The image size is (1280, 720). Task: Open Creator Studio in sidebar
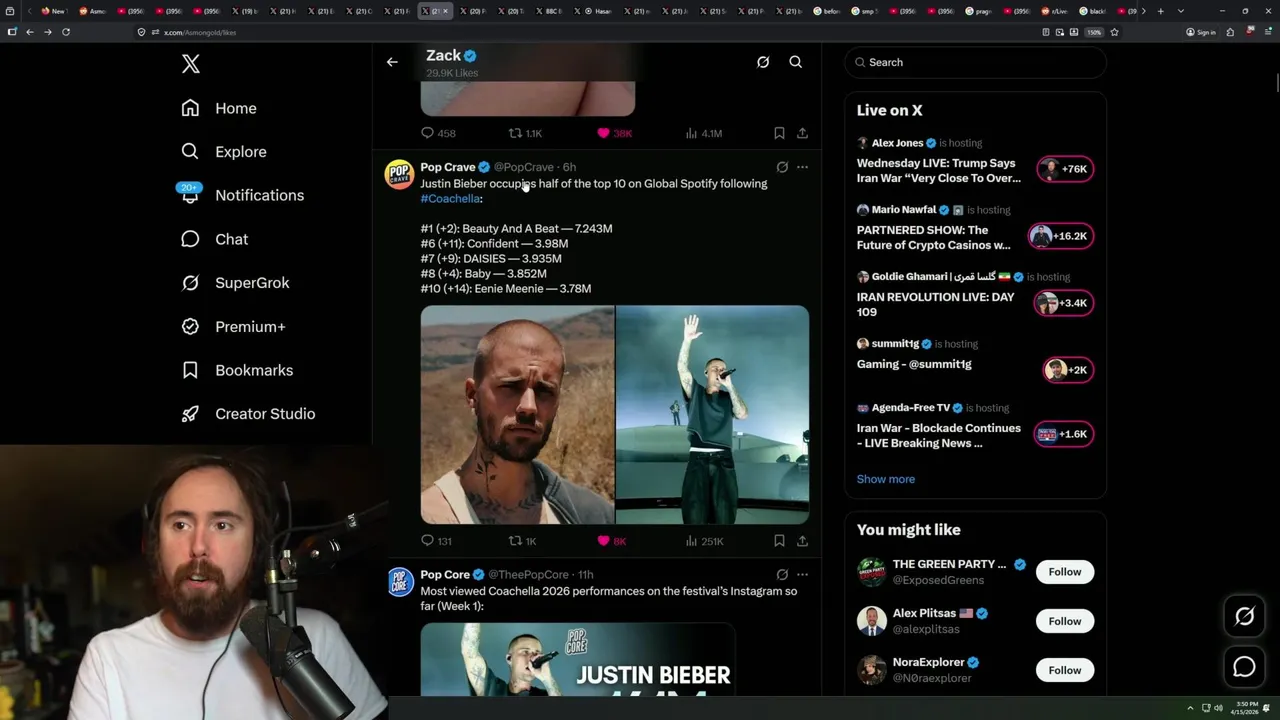[x=248, y=414]
